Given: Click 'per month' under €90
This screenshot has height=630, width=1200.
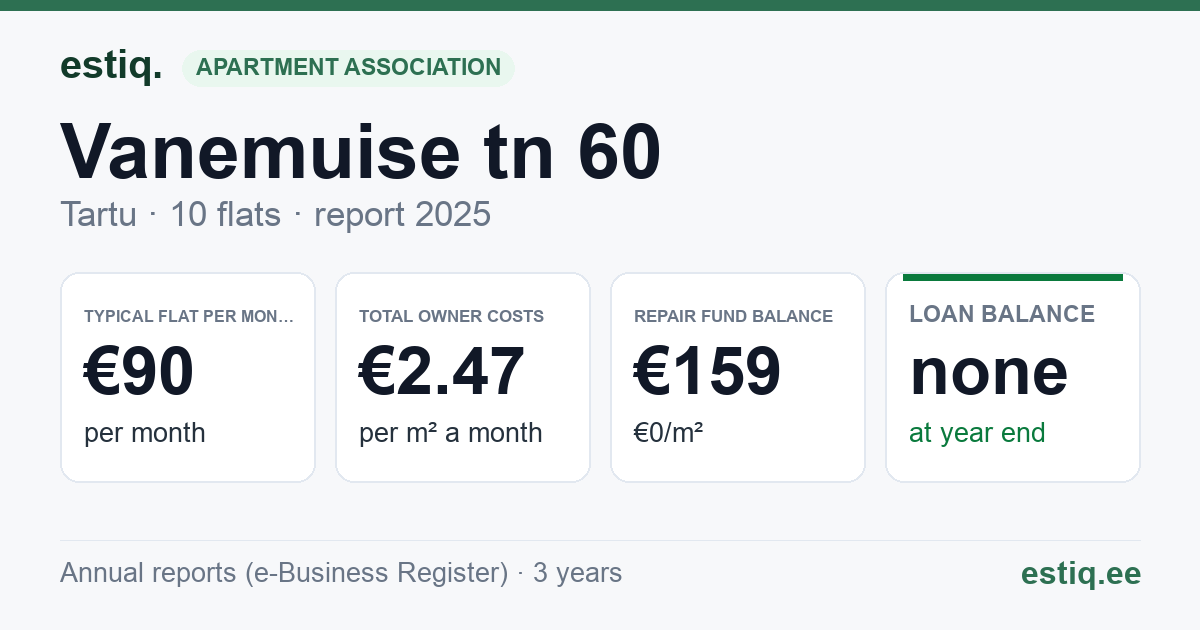Looking at the screenshot, I should pos(145,433).
